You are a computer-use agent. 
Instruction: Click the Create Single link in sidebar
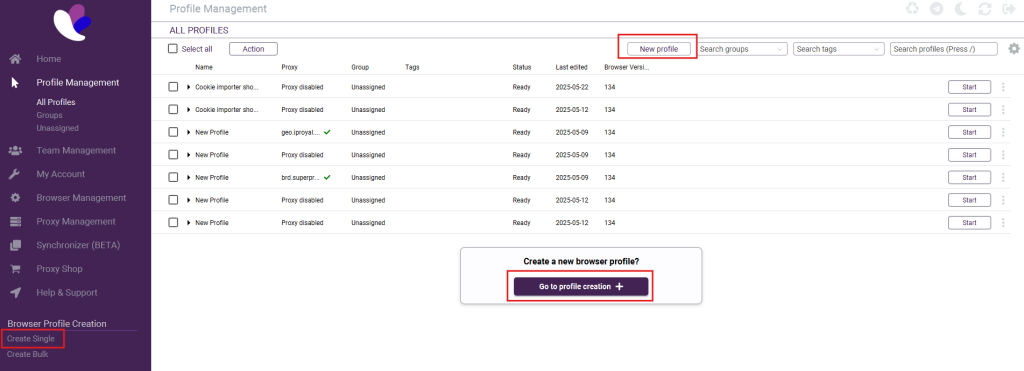tap(31, 339)
